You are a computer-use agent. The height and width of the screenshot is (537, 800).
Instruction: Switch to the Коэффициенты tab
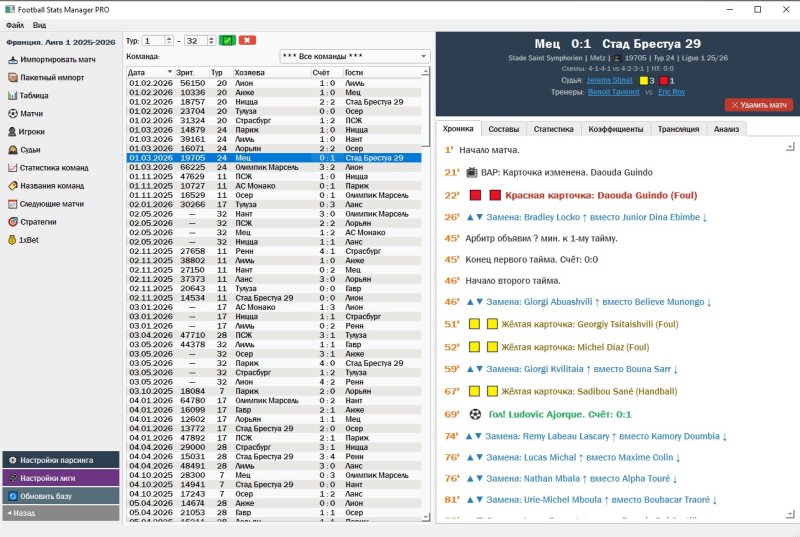click(x=616, y=130)
